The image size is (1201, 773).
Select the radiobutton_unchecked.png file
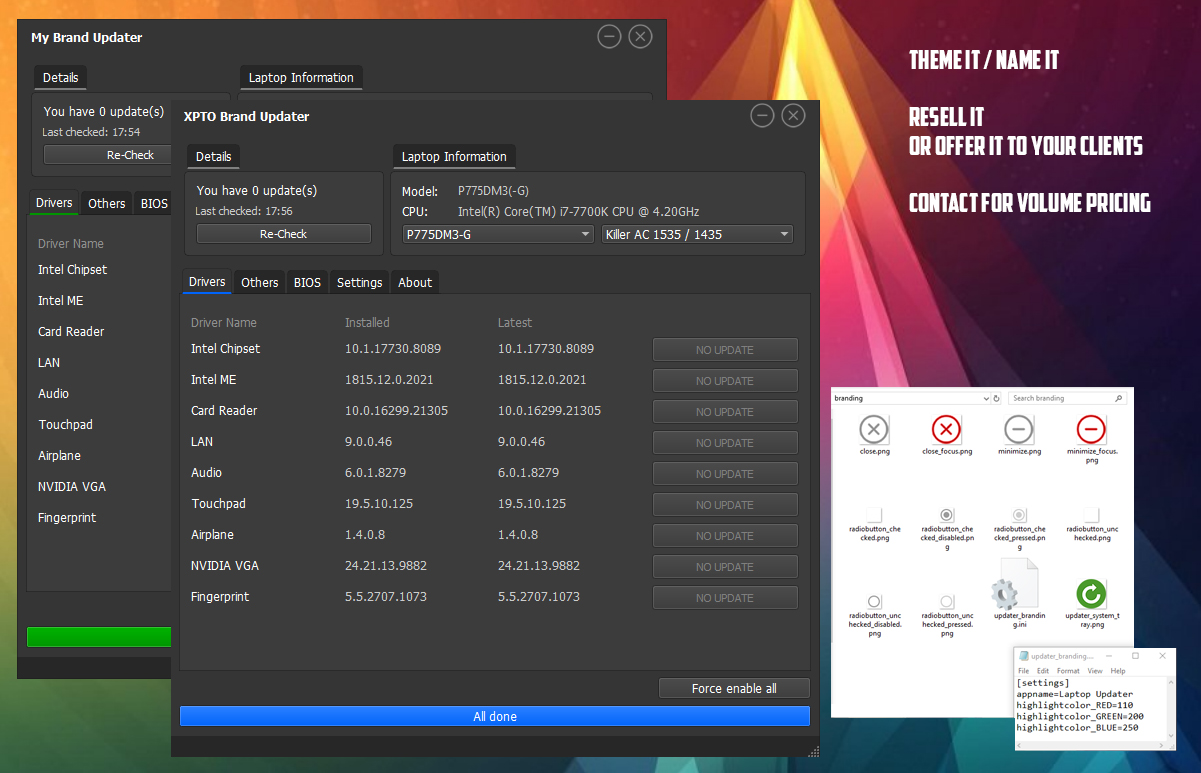pyautogui.click(x=1090, y=513)
